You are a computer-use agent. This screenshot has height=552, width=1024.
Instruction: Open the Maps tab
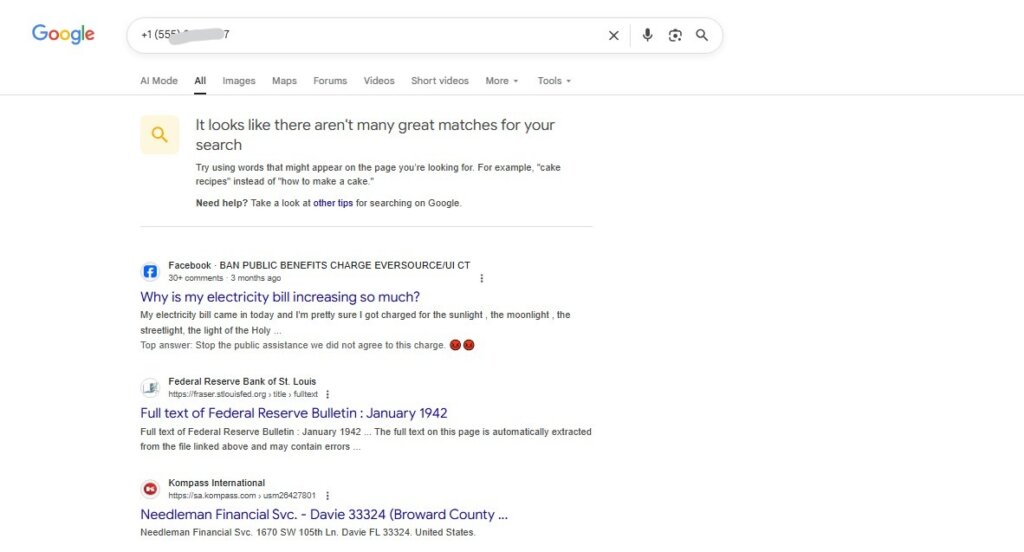(284, 81)
